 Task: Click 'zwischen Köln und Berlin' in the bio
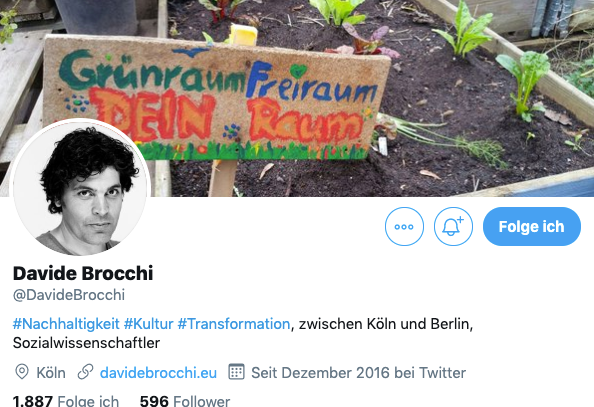point(385,324)
